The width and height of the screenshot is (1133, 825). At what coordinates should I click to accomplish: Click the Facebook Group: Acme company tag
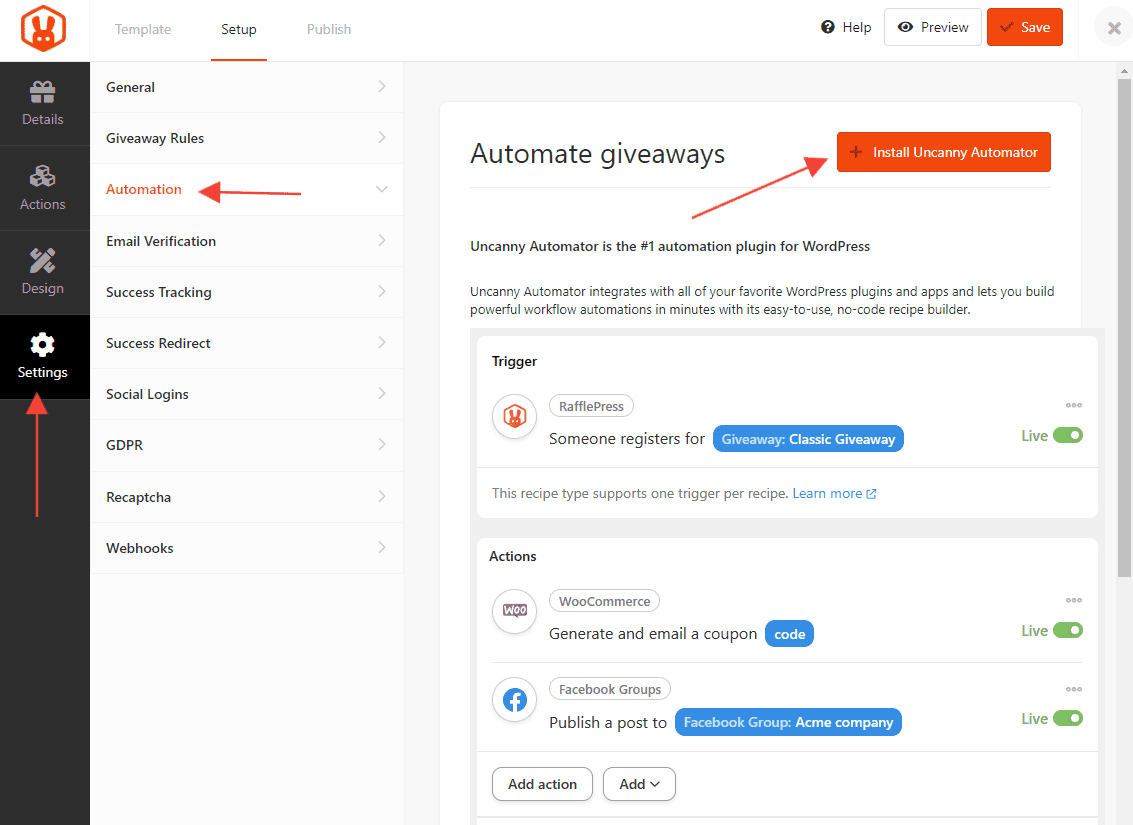788,722
